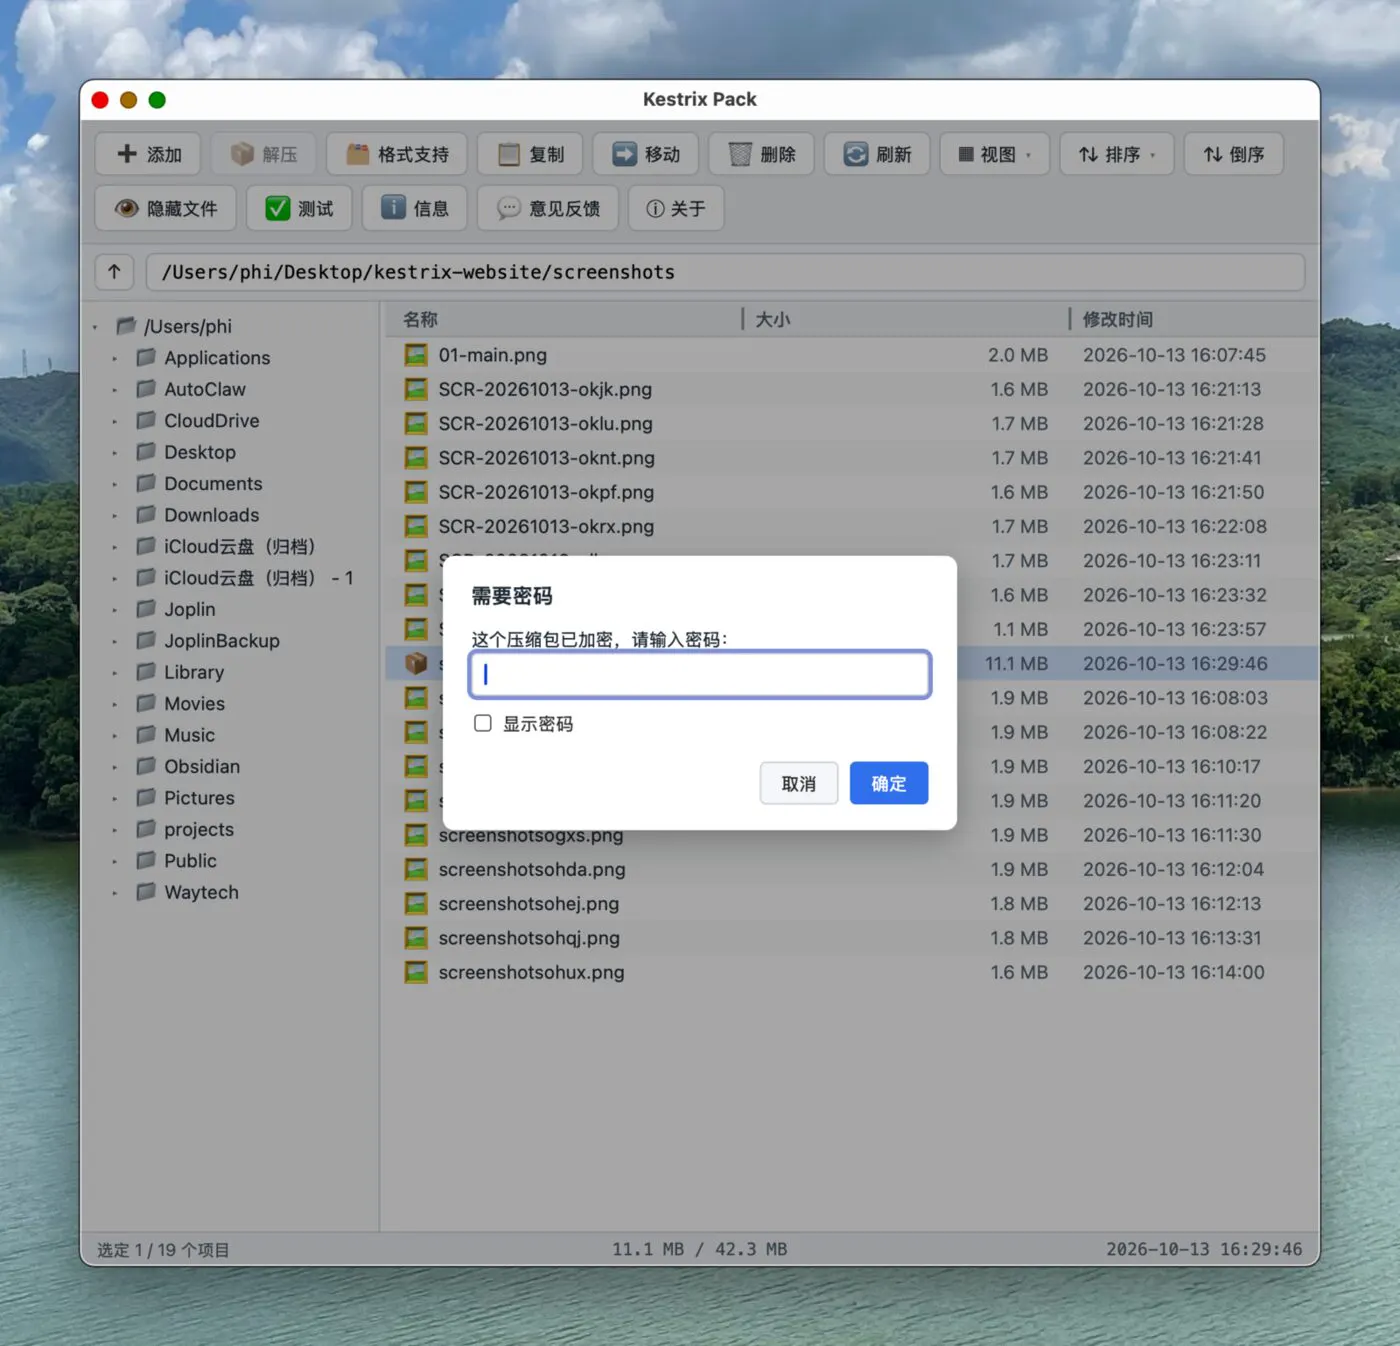This screenshot has width=1400, height=1346.
Task: Click the 解压 (Extract) toolbar button
Action: [263, 154]
